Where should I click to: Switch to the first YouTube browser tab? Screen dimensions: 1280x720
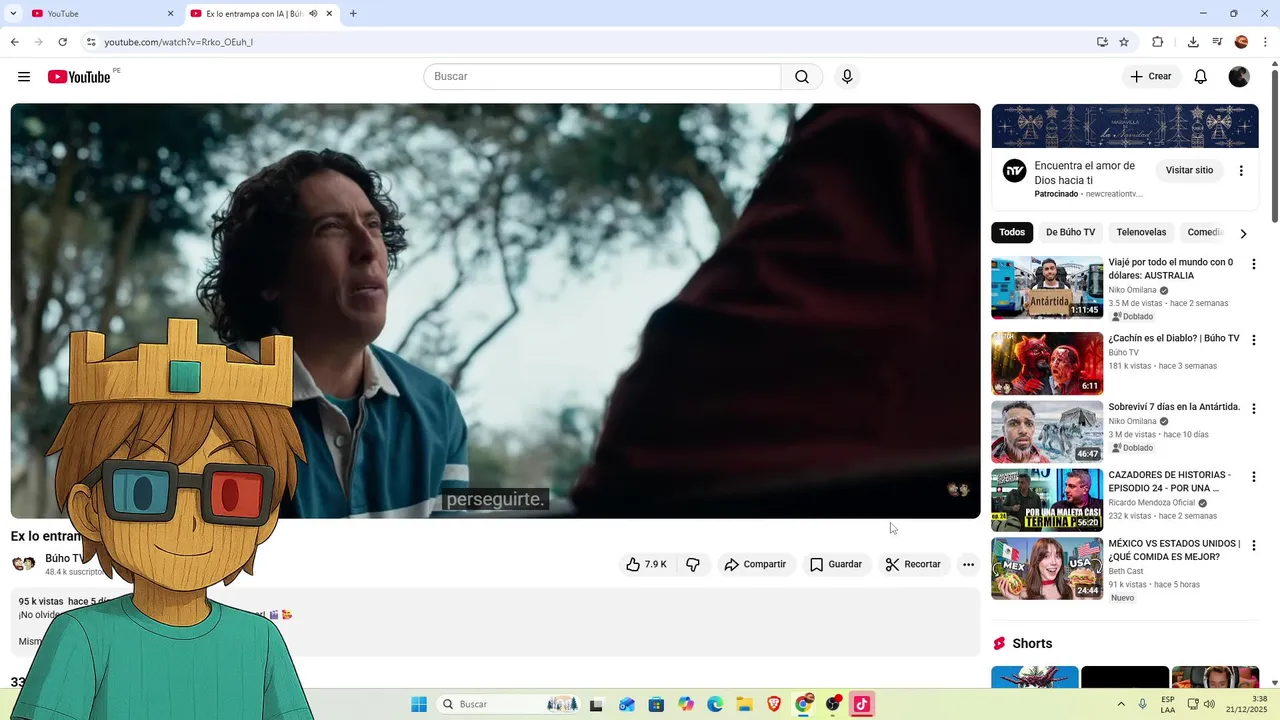100,14
